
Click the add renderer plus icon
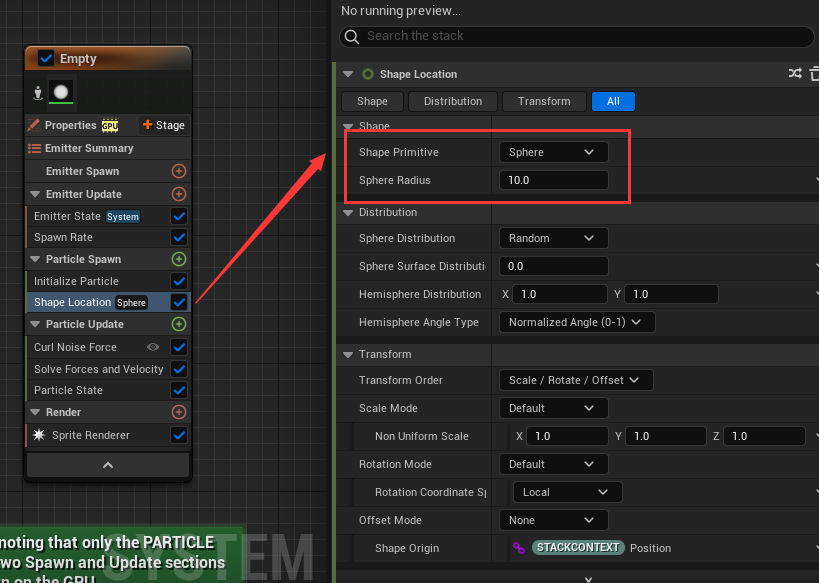(x=179, y=412)
